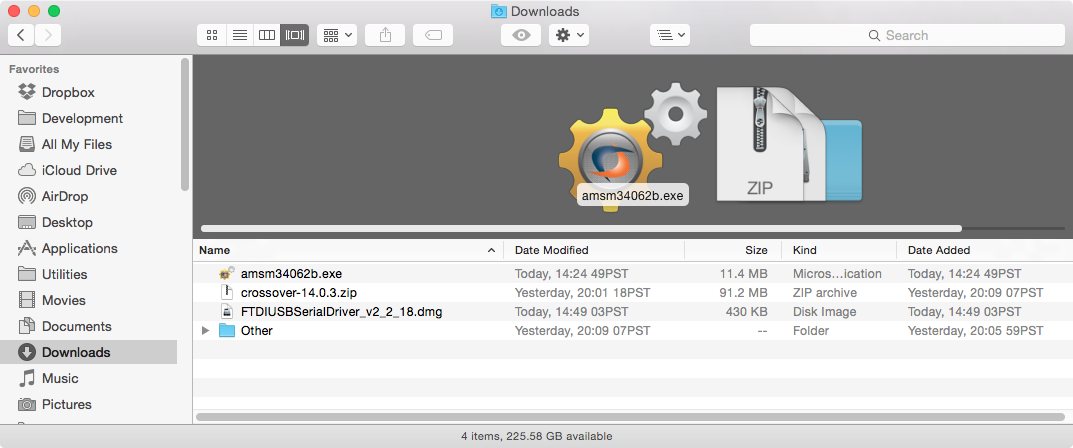Select Cover Flow view button

(295, 36)
